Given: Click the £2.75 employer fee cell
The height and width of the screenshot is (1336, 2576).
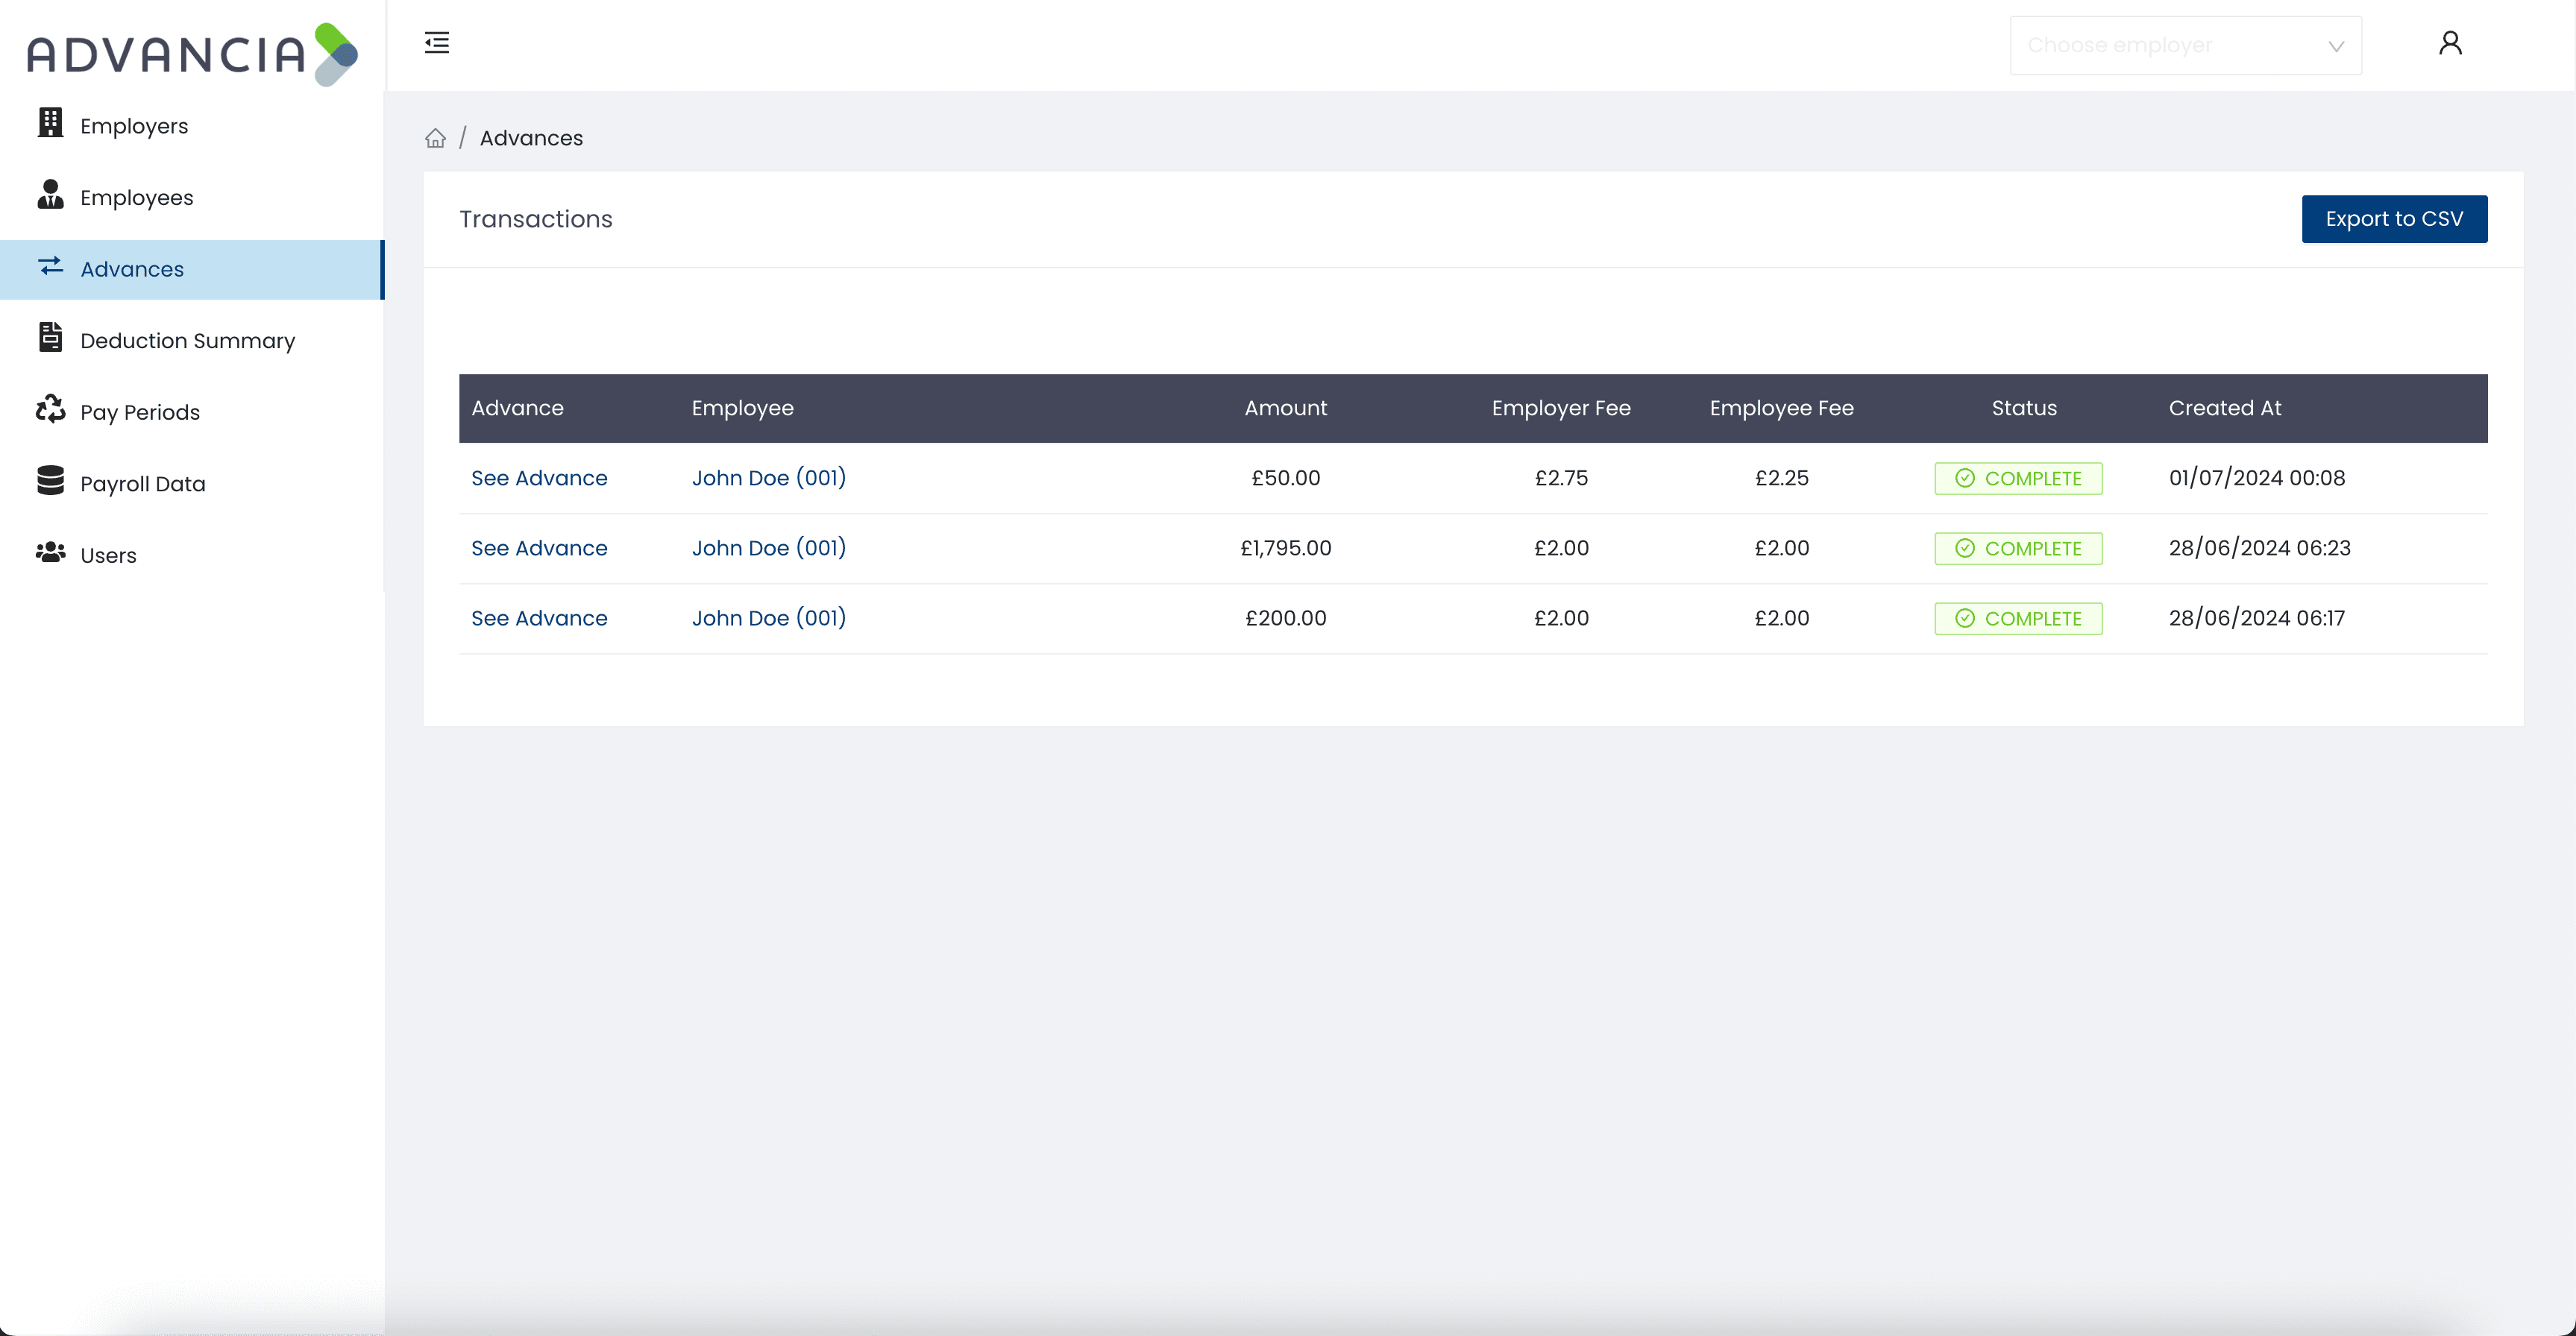Looking at the screenshot, I should click(1561, 478).
